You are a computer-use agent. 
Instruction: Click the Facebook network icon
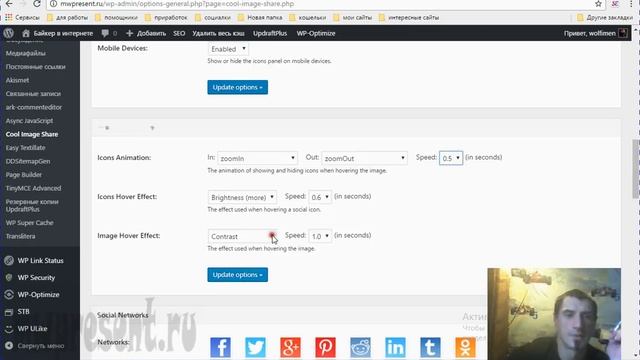(220, 347)
